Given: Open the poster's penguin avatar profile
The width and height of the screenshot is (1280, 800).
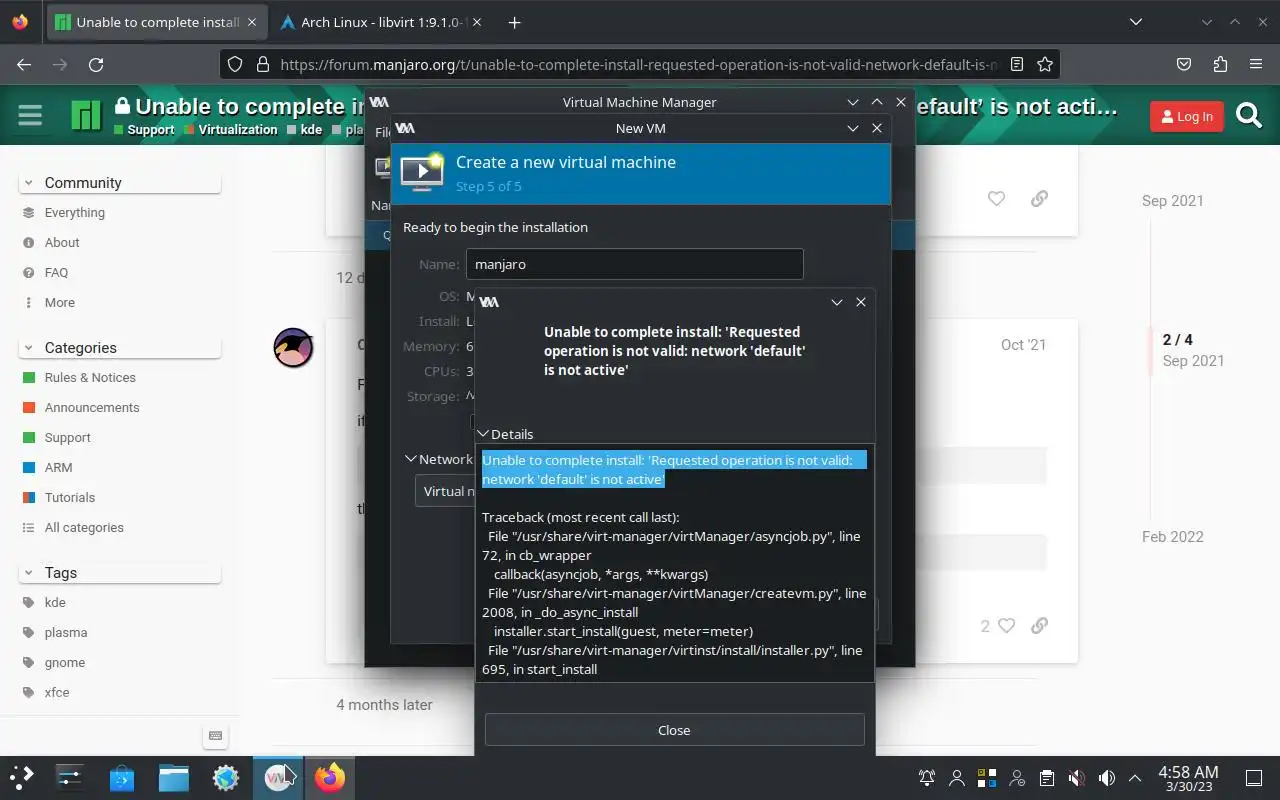Looking at the screenshot, I should tap(294, 347).
